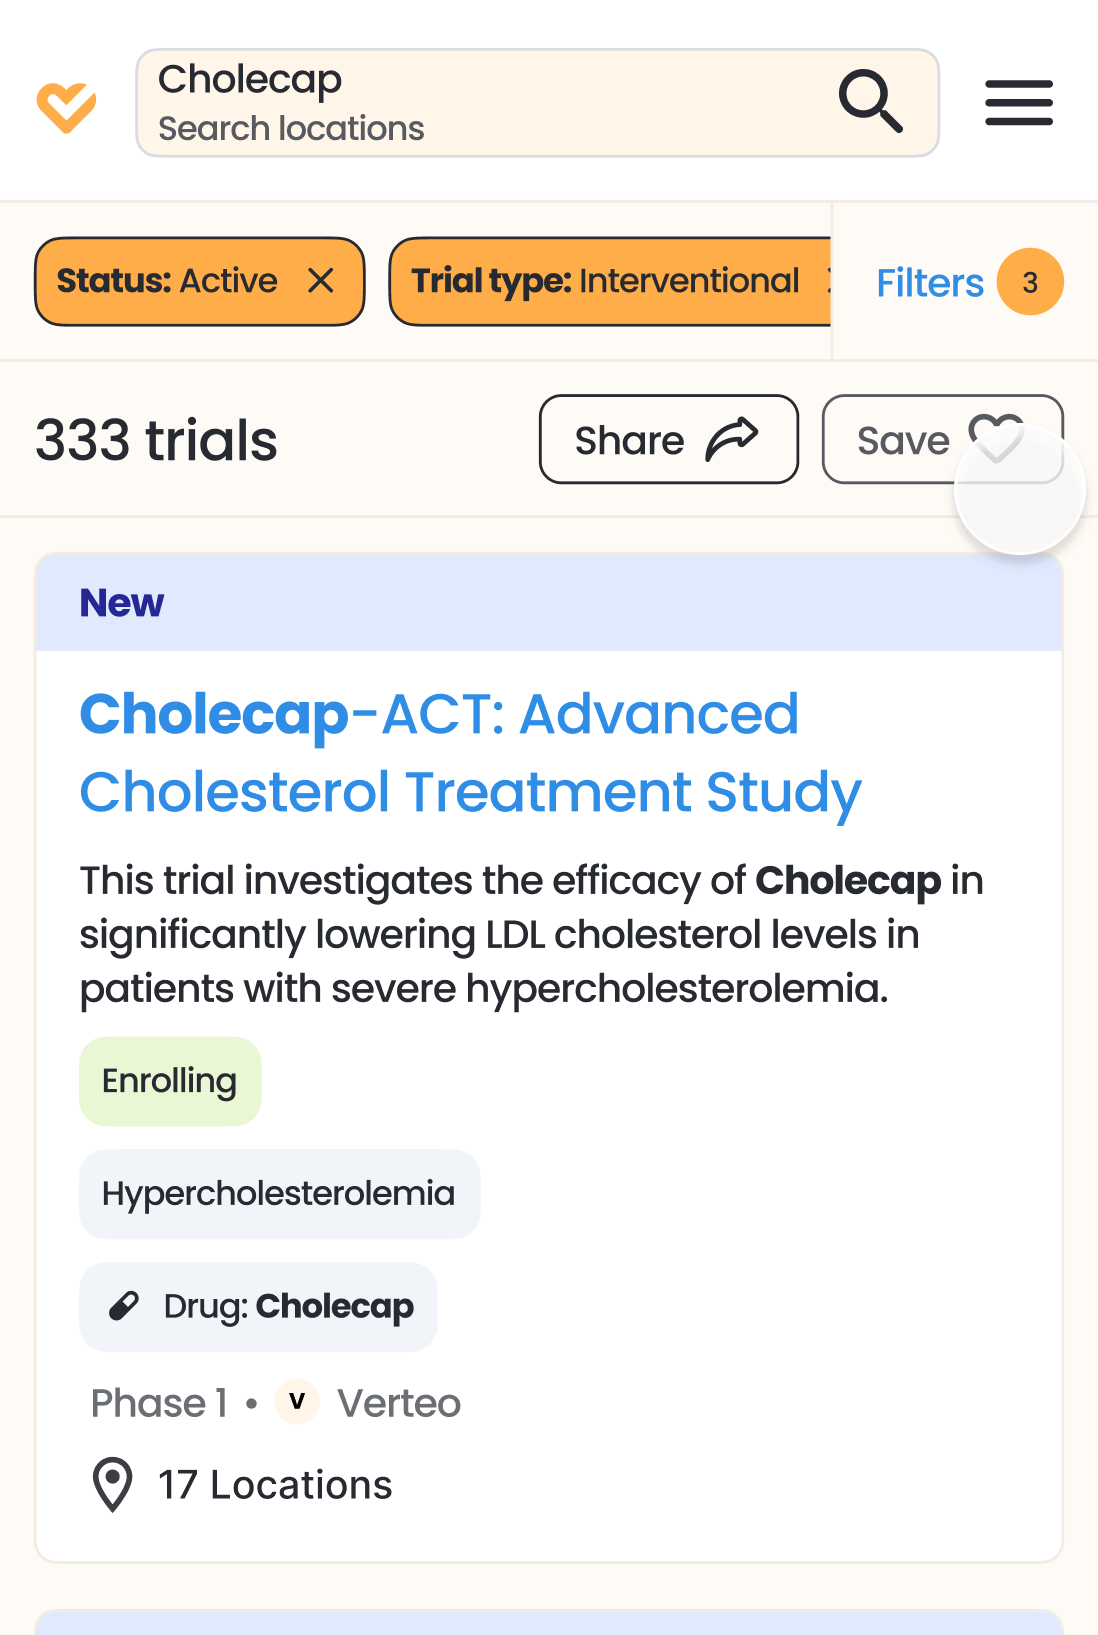Image resolution: width=1098 pixels, height=1635 pixels.
Task: Click the orange heart logo icon
Action: [x=66, y=105]
